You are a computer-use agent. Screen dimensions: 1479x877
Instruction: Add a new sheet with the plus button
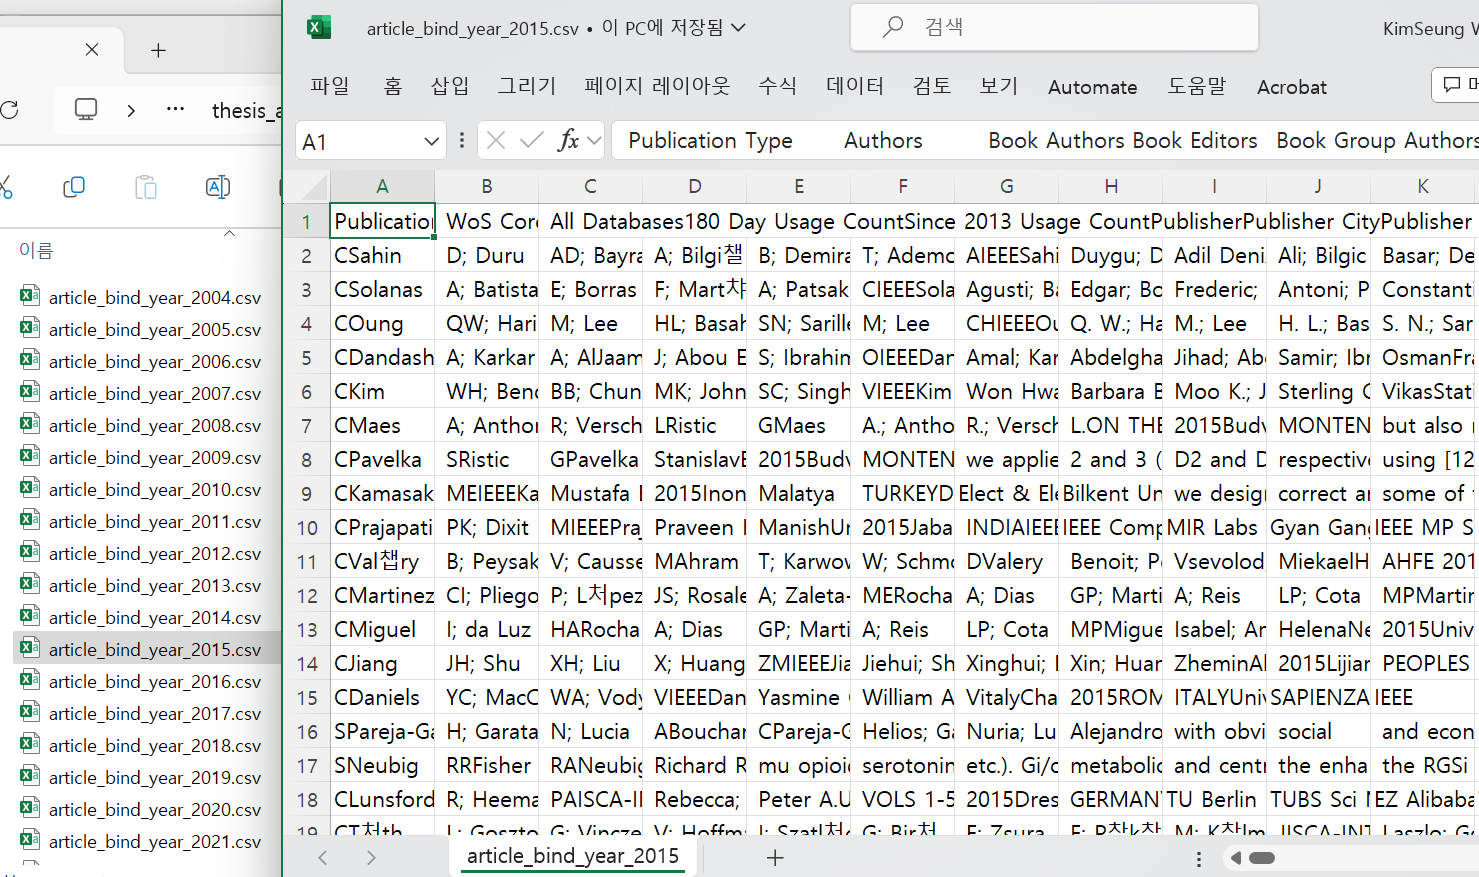[x=775, y=858]
